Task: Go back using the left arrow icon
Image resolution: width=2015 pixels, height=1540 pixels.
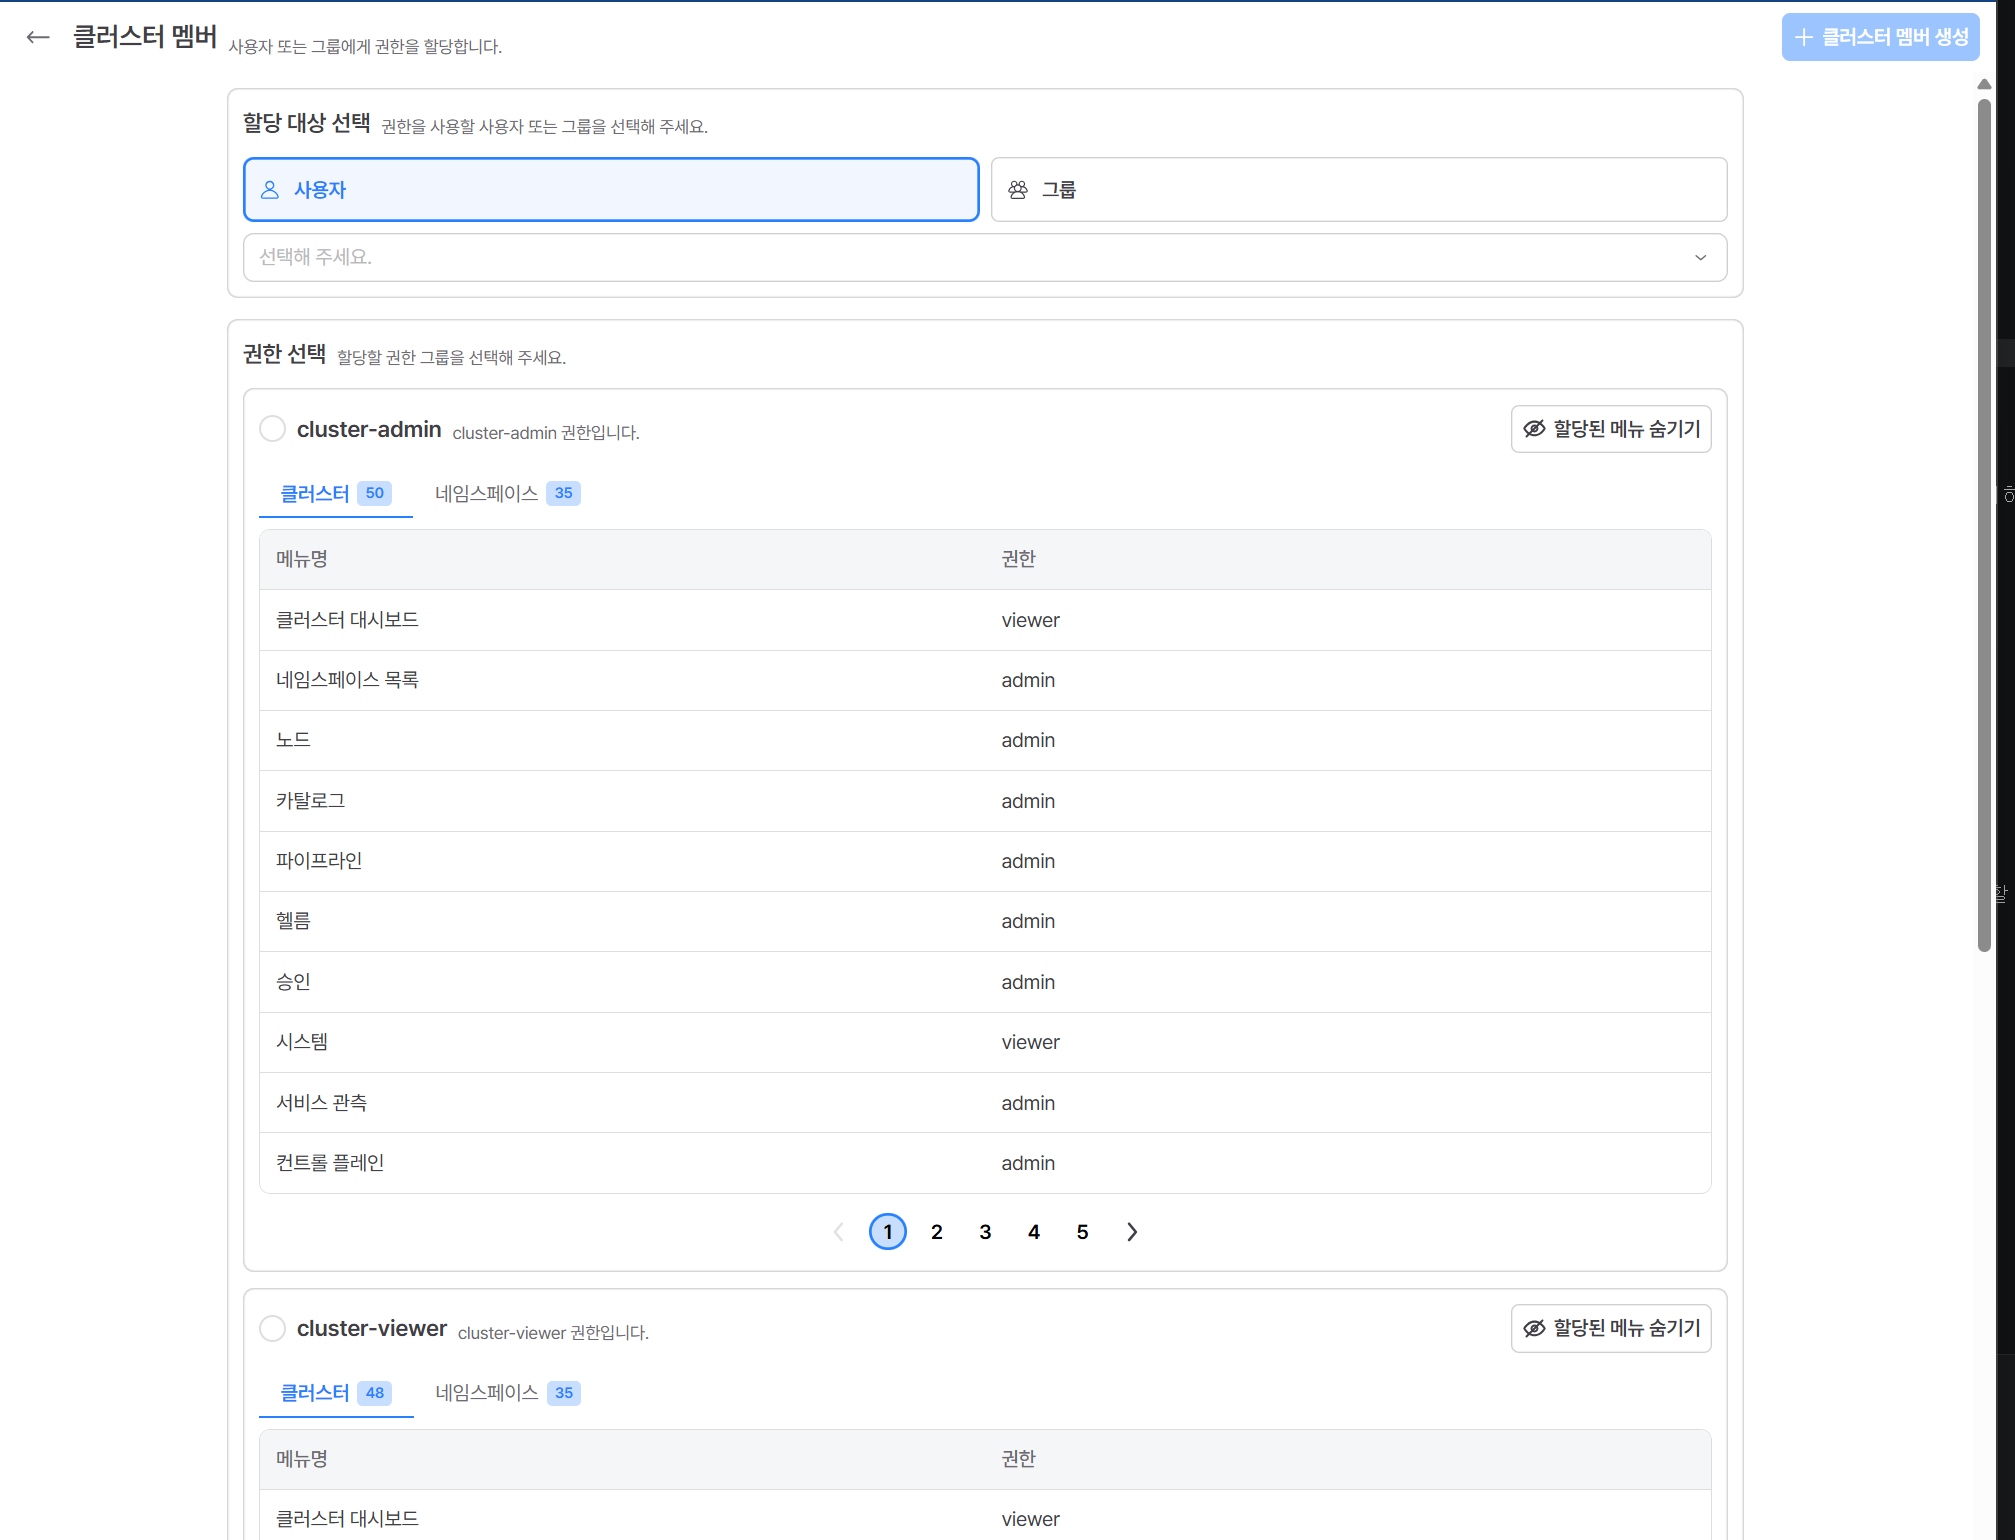Action: point(38,38)
